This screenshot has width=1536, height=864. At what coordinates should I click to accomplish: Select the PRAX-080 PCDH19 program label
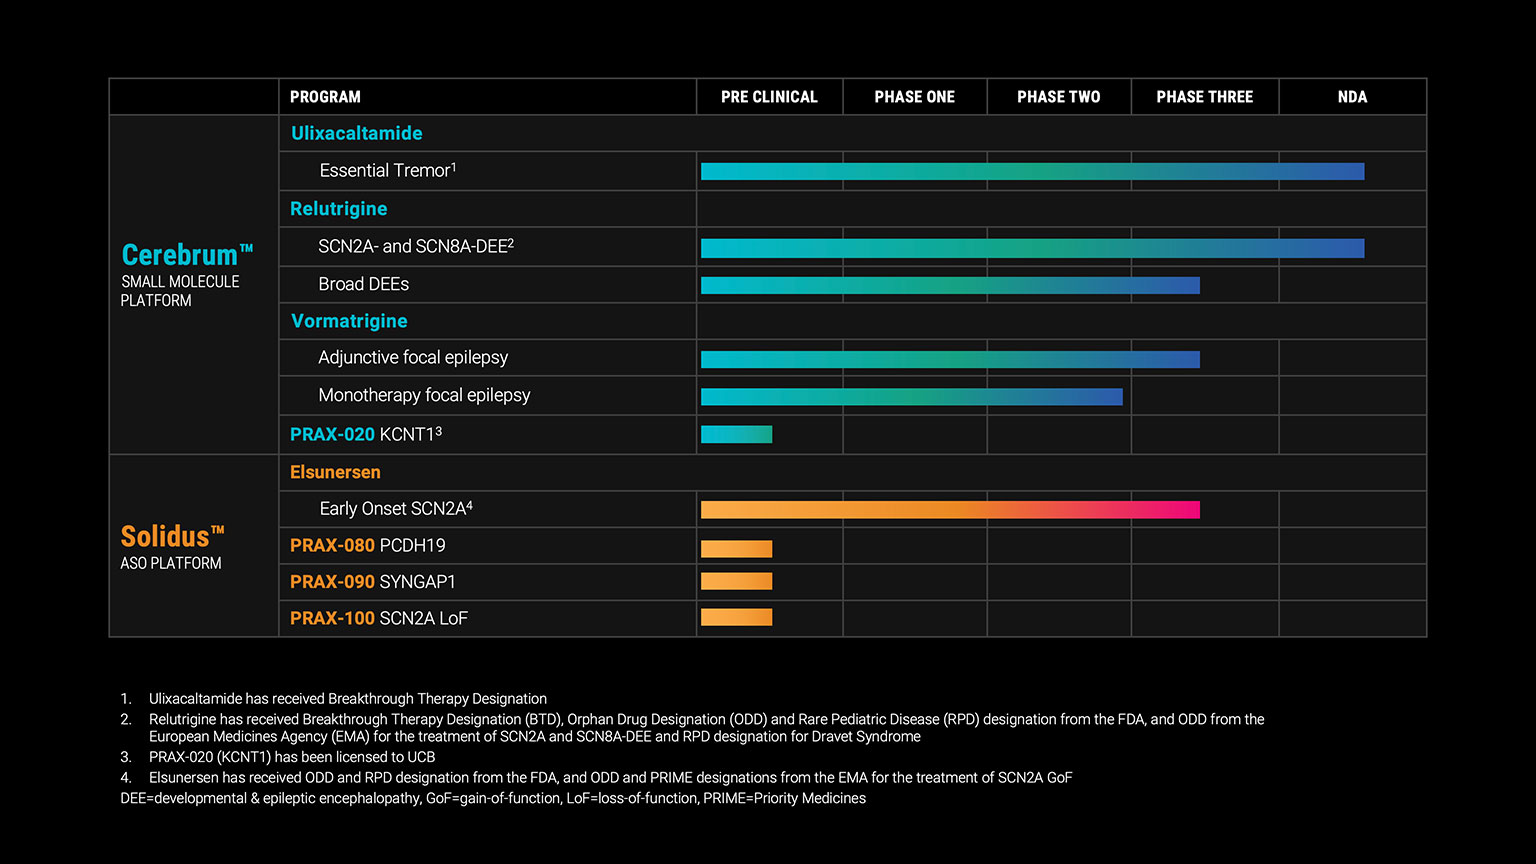pyautogui.click(x=367, y=545)
